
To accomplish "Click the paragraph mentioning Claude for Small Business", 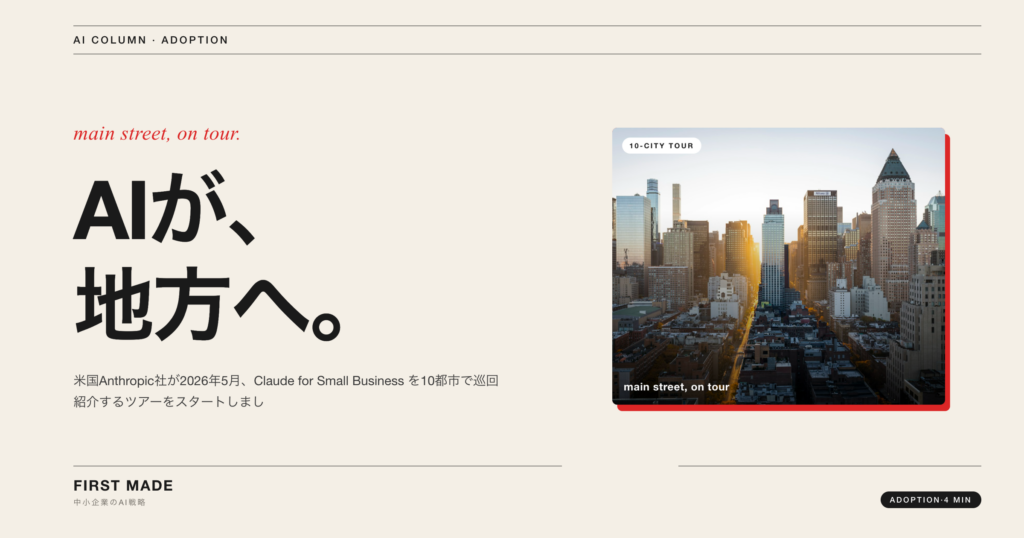I will pyautogui.click(x=286, y=390).
